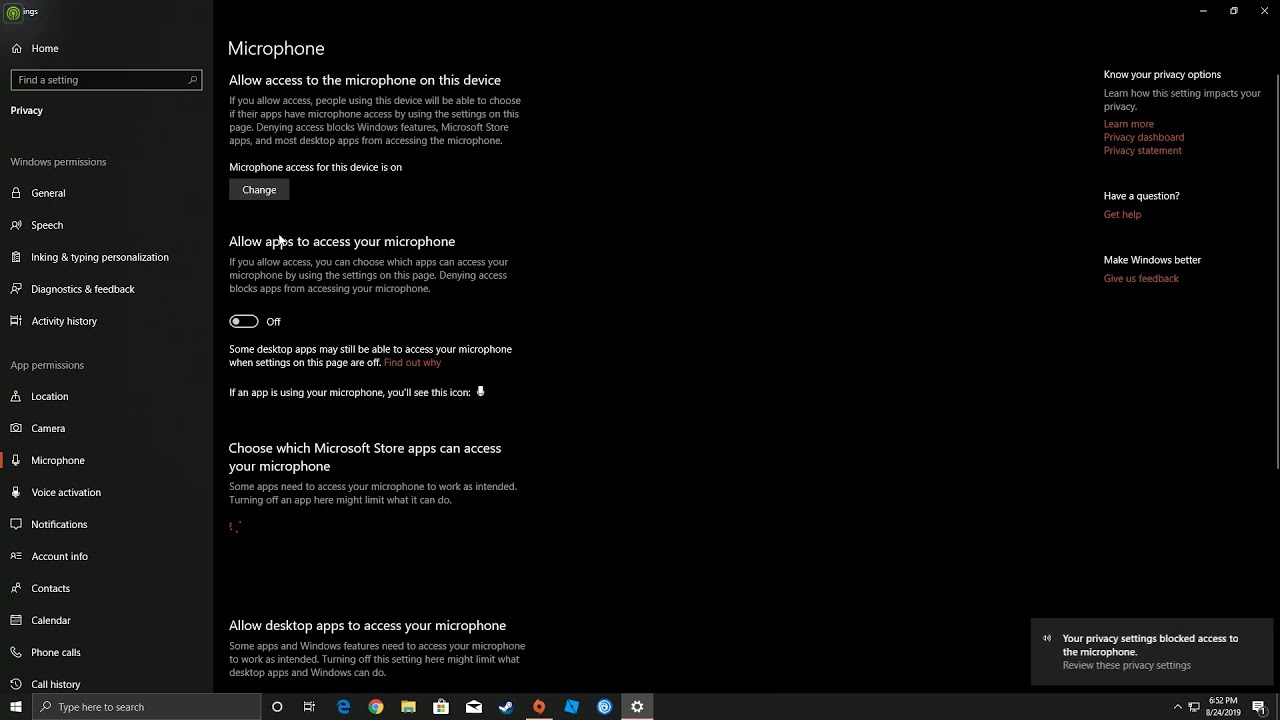Open Cortana from the taskbar
This screenshot has width=1280, height=720.
point(277,707)
